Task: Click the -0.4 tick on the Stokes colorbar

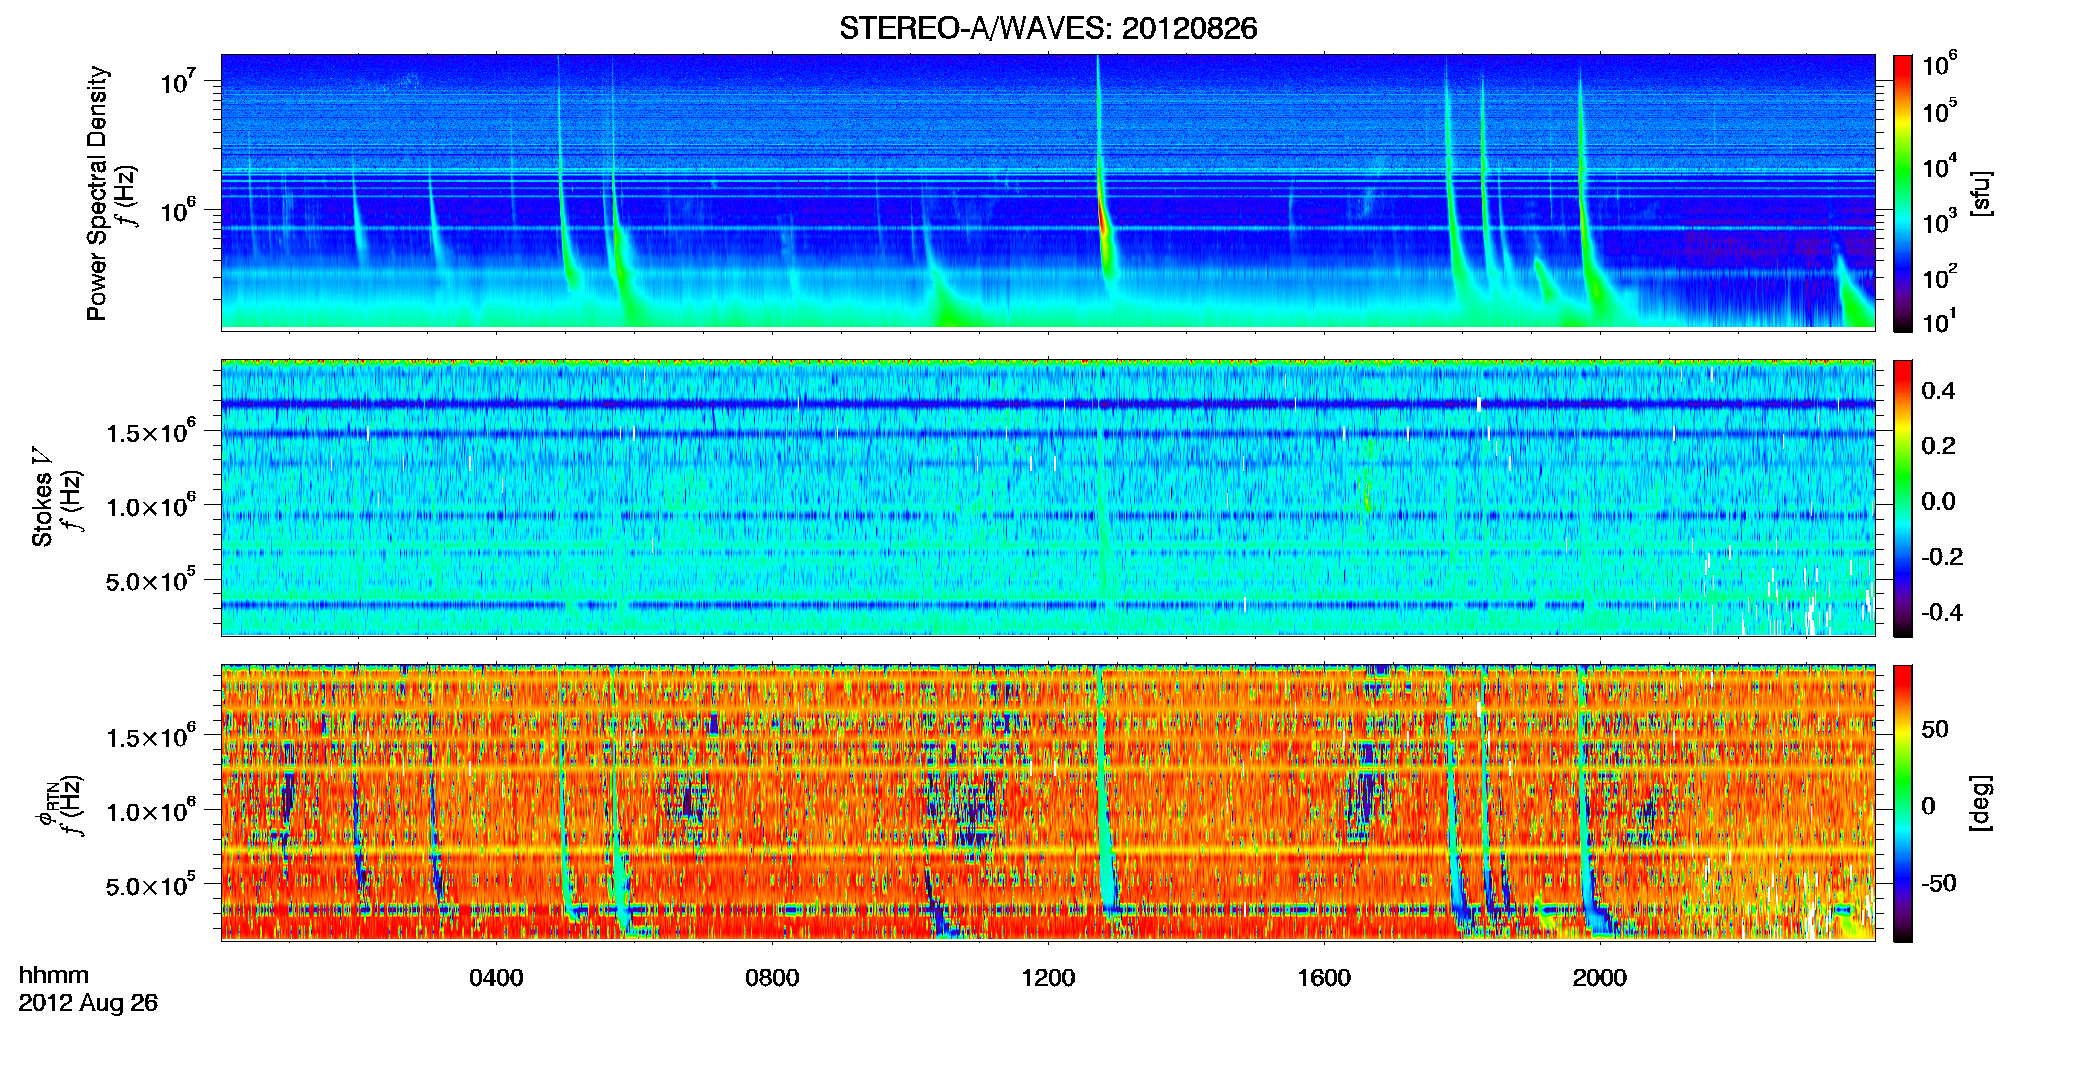Action: [1942, 613]
